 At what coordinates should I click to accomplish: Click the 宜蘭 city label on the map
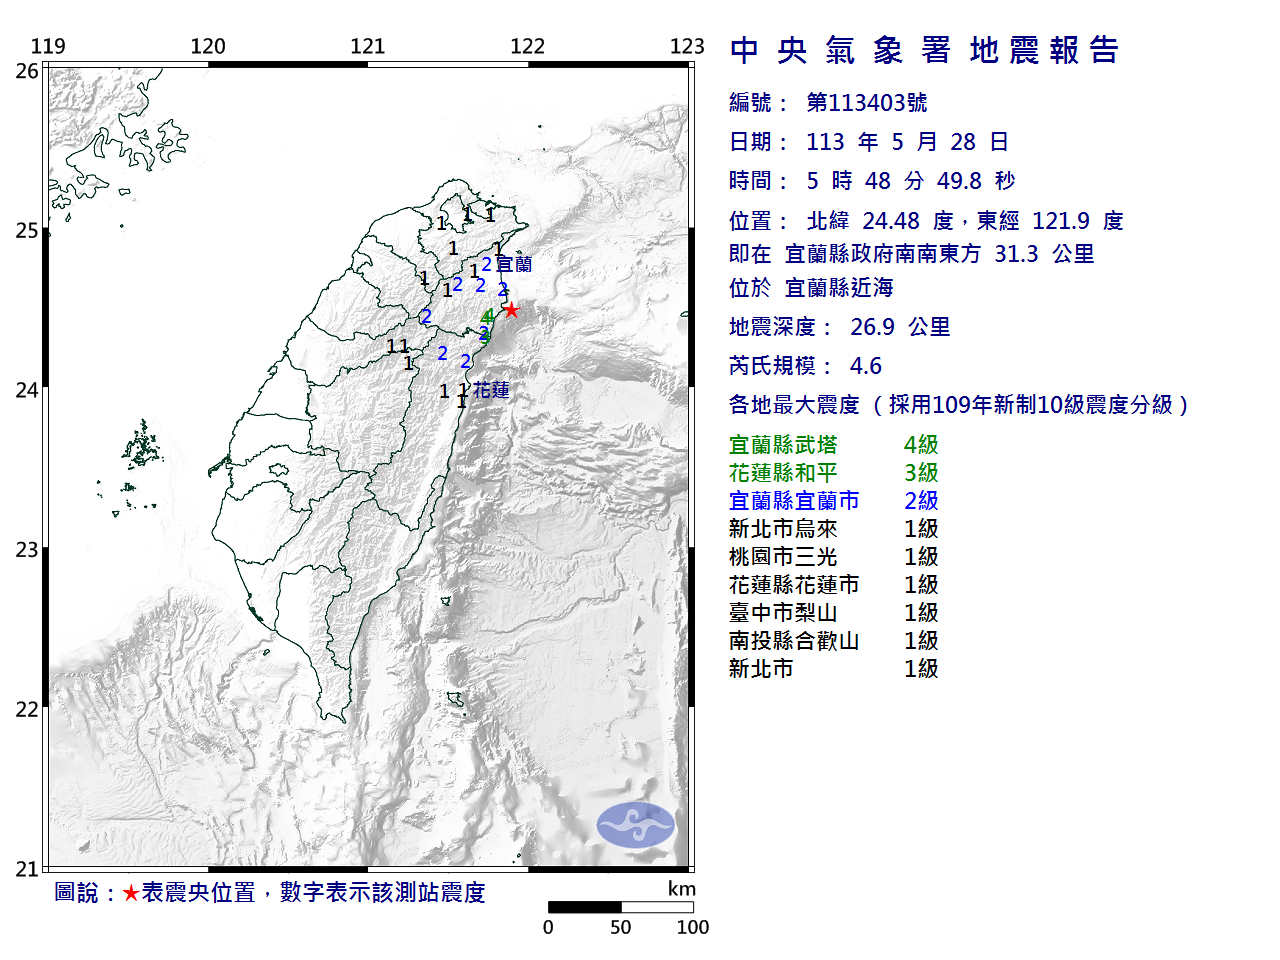(514, 264)
